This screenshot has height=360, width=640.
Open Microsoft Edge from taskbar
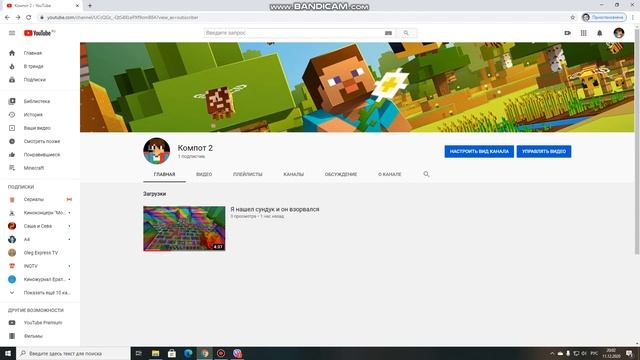[188, 353]
